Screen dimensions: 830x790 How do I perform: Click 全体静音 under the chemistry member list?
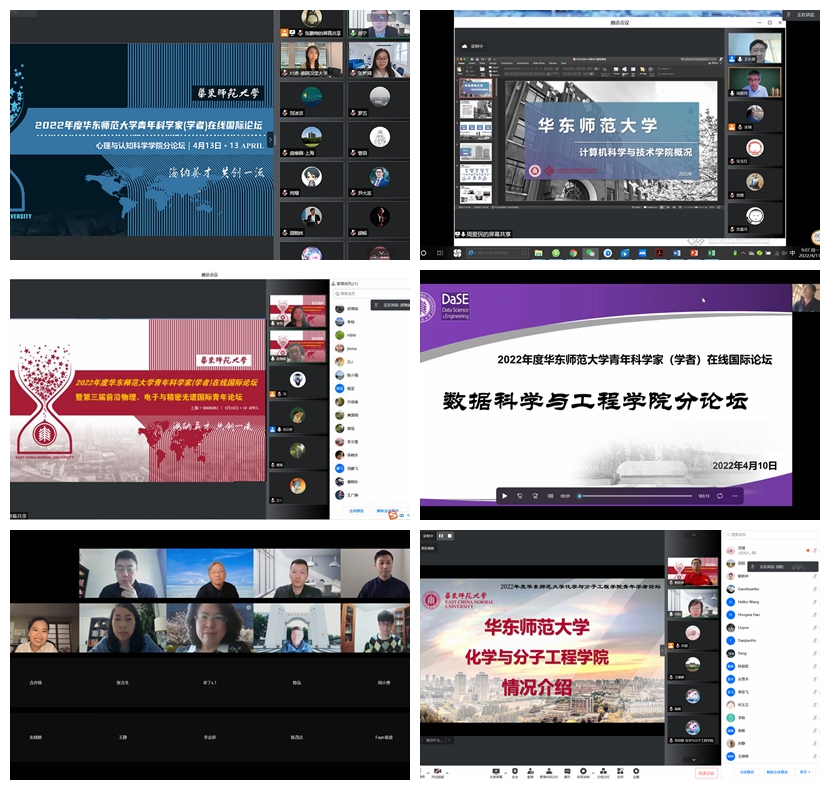(746, 772)
